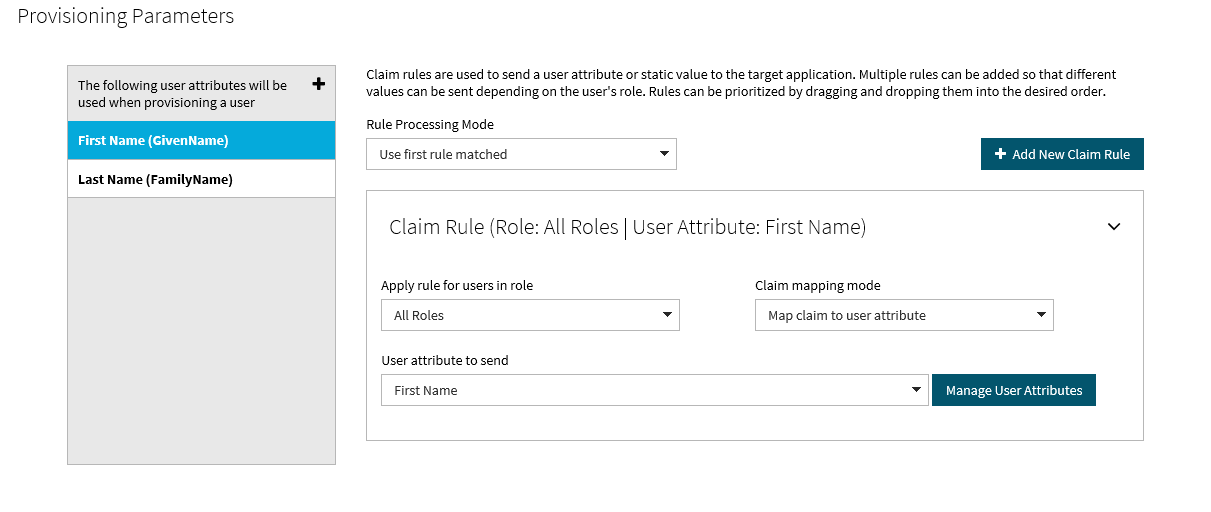
Task: Click the Claim Rule header title
Action: click(x=627, y=227)
